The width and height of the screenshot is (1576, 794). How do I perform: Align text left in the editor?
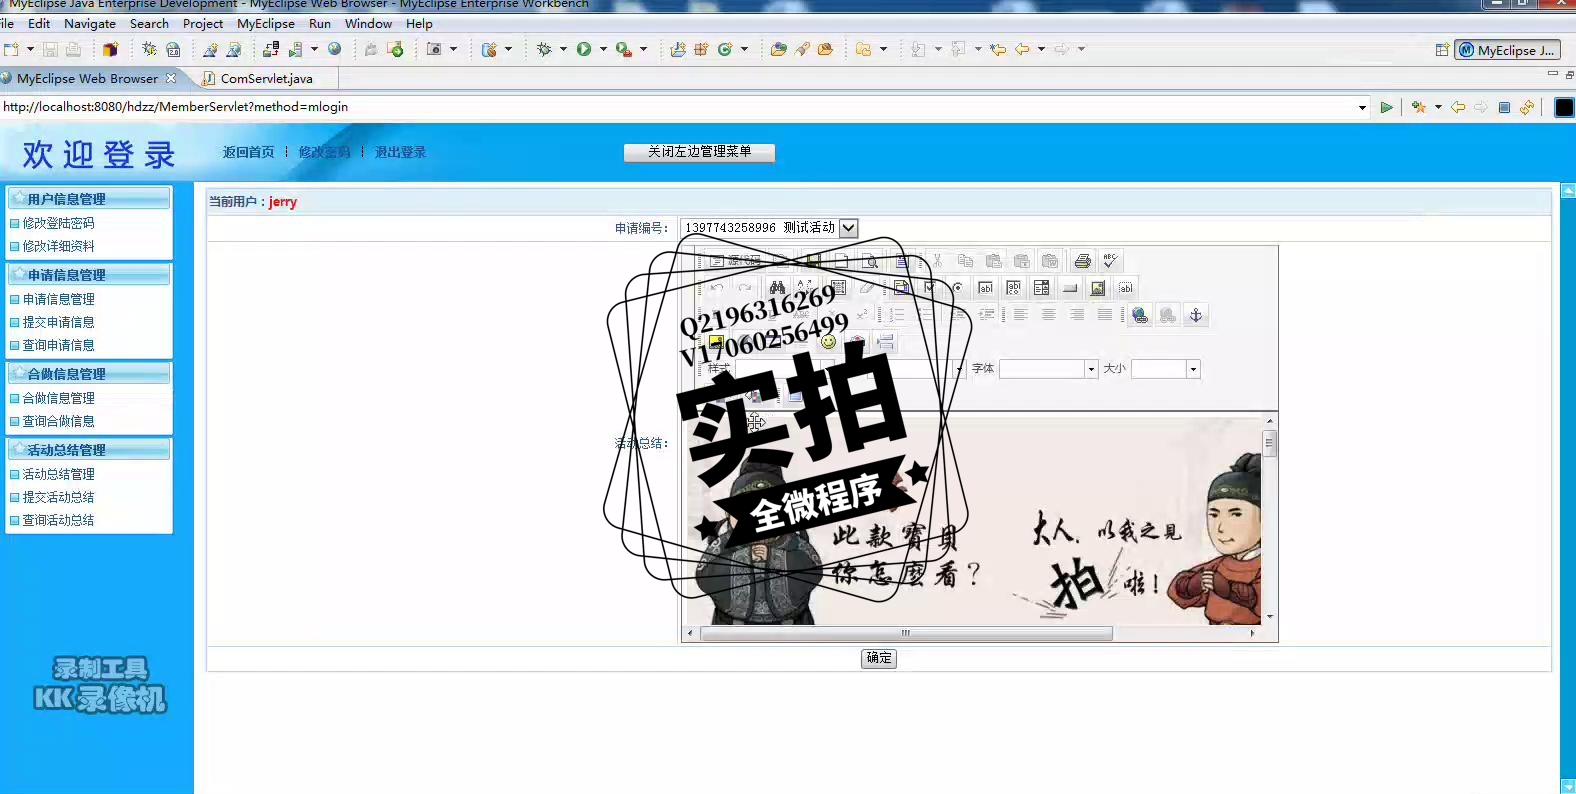[1021, 315]
